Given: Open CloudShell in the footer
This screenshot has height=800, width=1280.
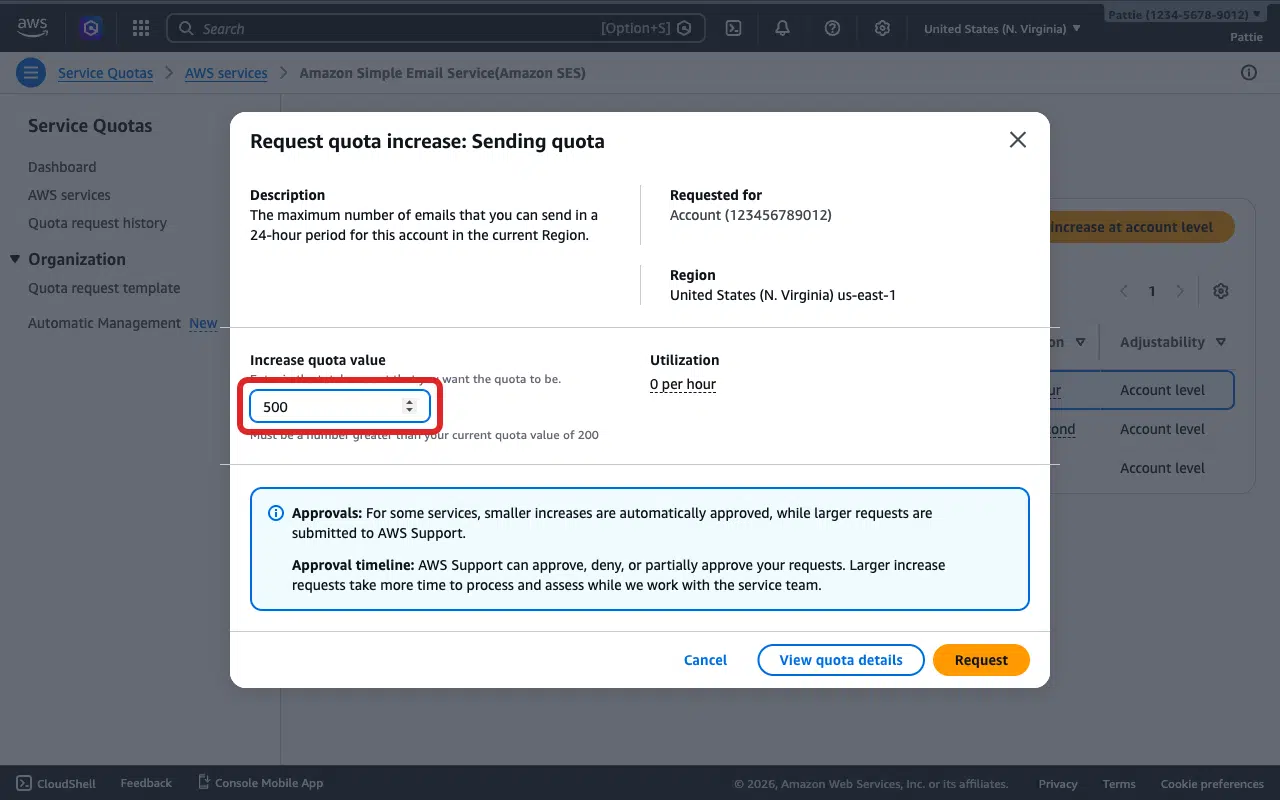Looking at the screenshot, I should tap(56, 783).
